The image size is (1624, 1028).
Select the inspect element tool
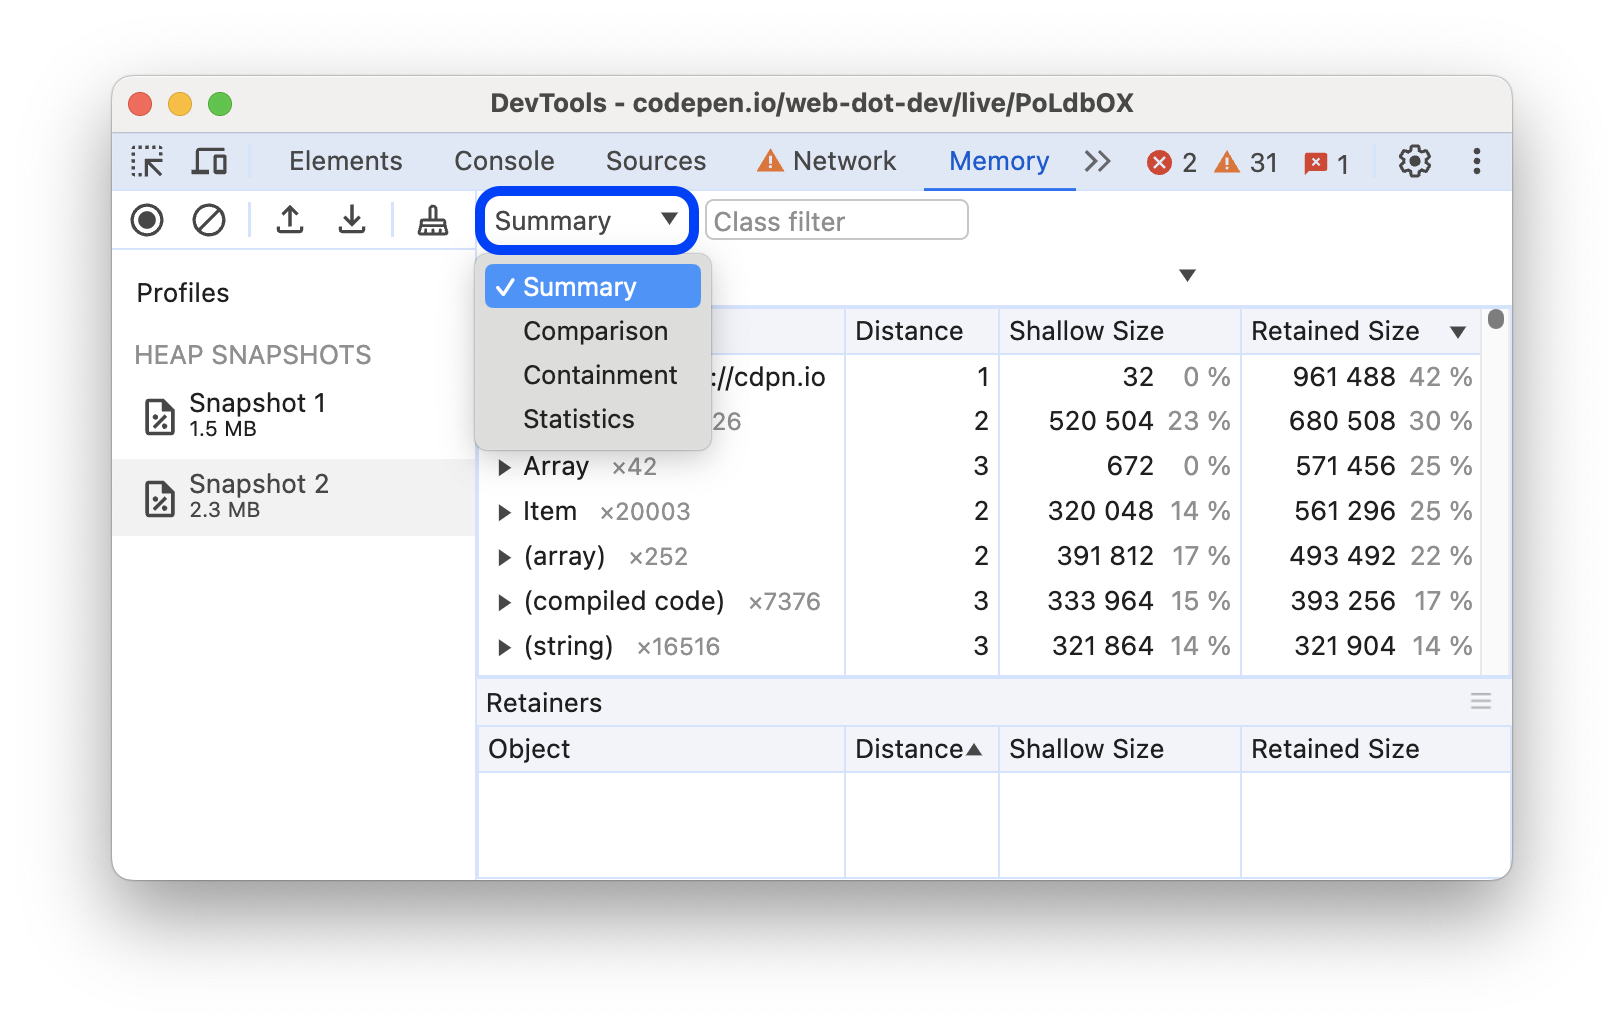pyautogui.click(x=146, y=161)
